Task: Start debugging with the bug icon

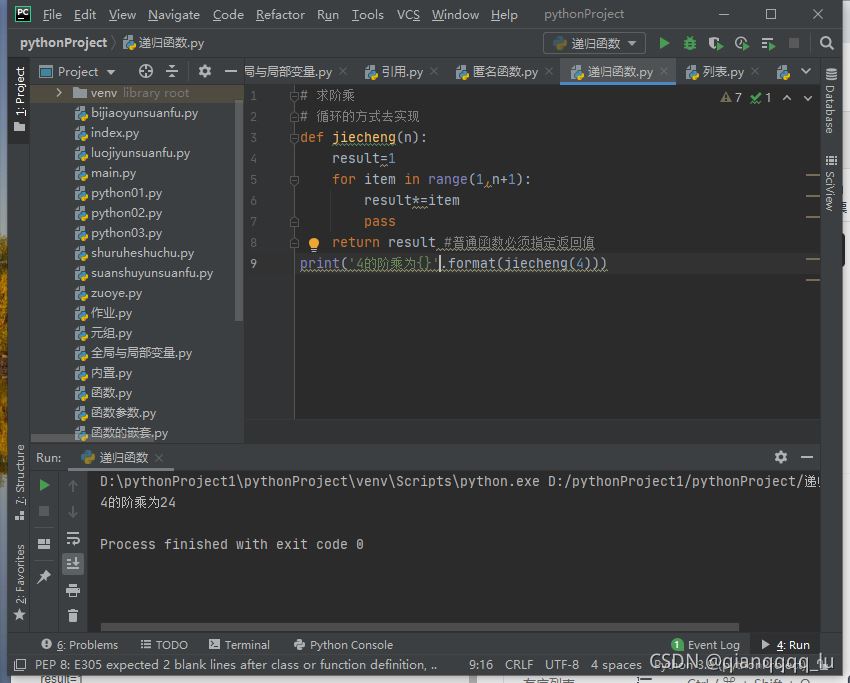Action: [x=690, y=43]
